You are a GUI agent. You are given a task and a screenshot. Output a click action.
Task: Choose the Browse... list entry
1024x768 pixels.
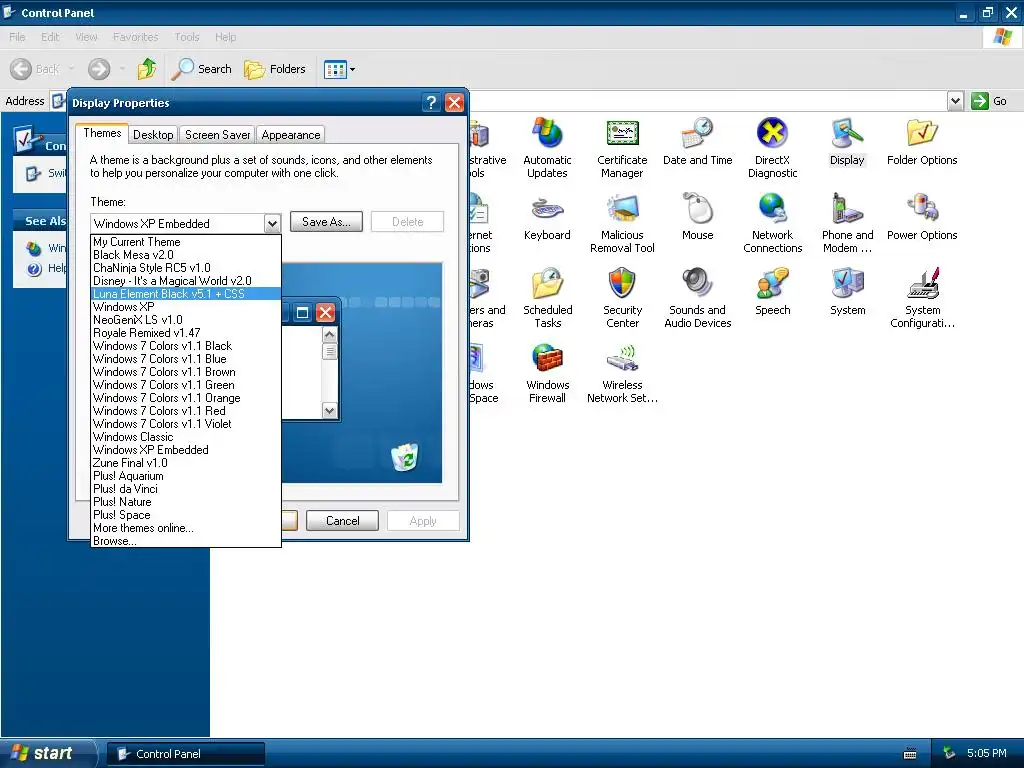pyautogui.click(x=185, y=541)
